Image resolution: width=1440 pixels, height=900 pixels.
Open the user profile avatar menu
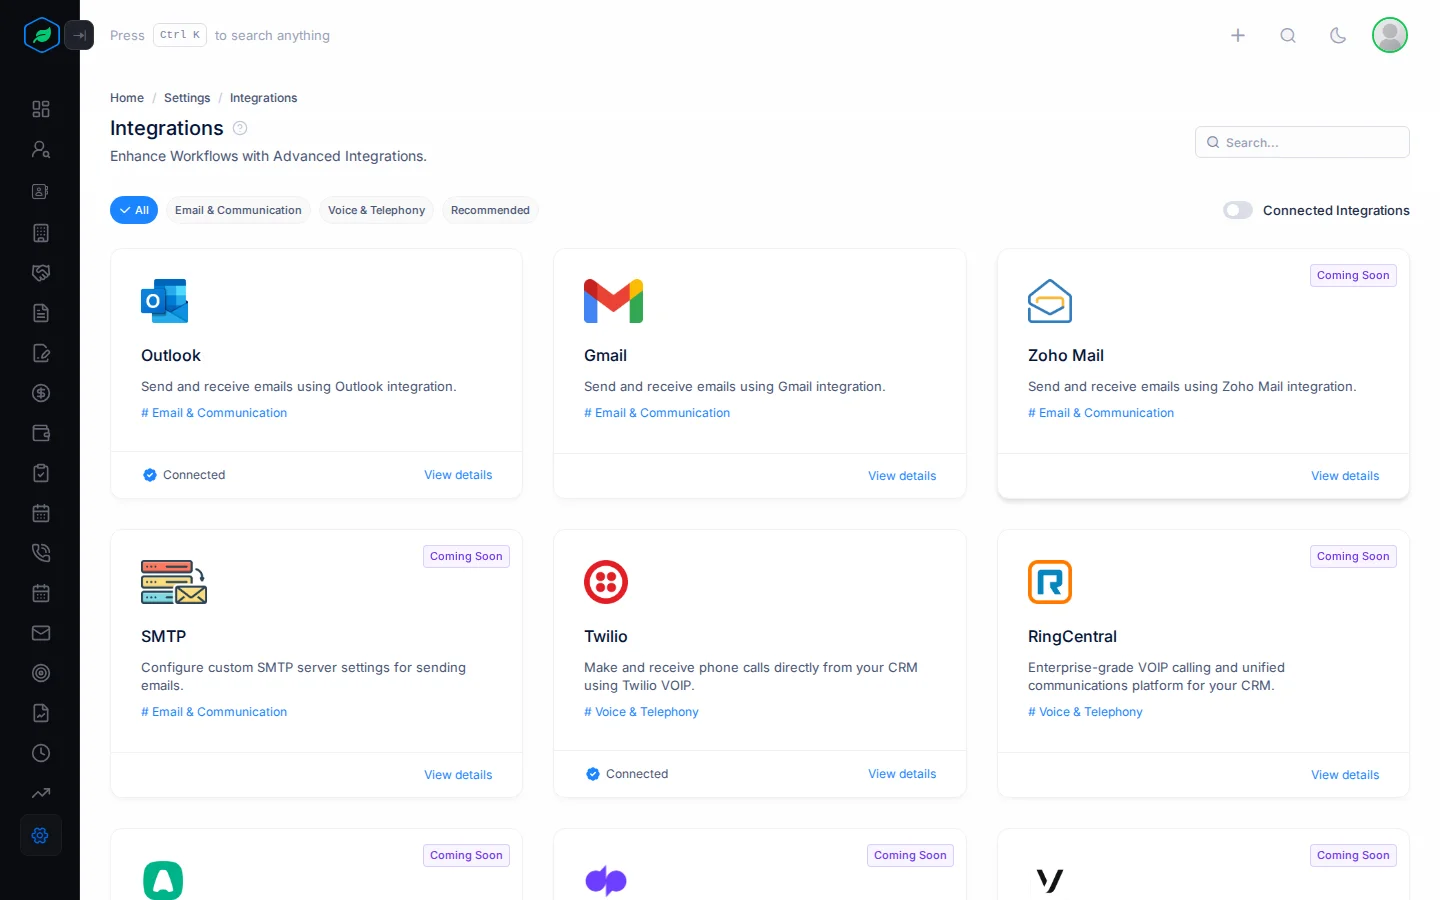[x=1390, y=35]
